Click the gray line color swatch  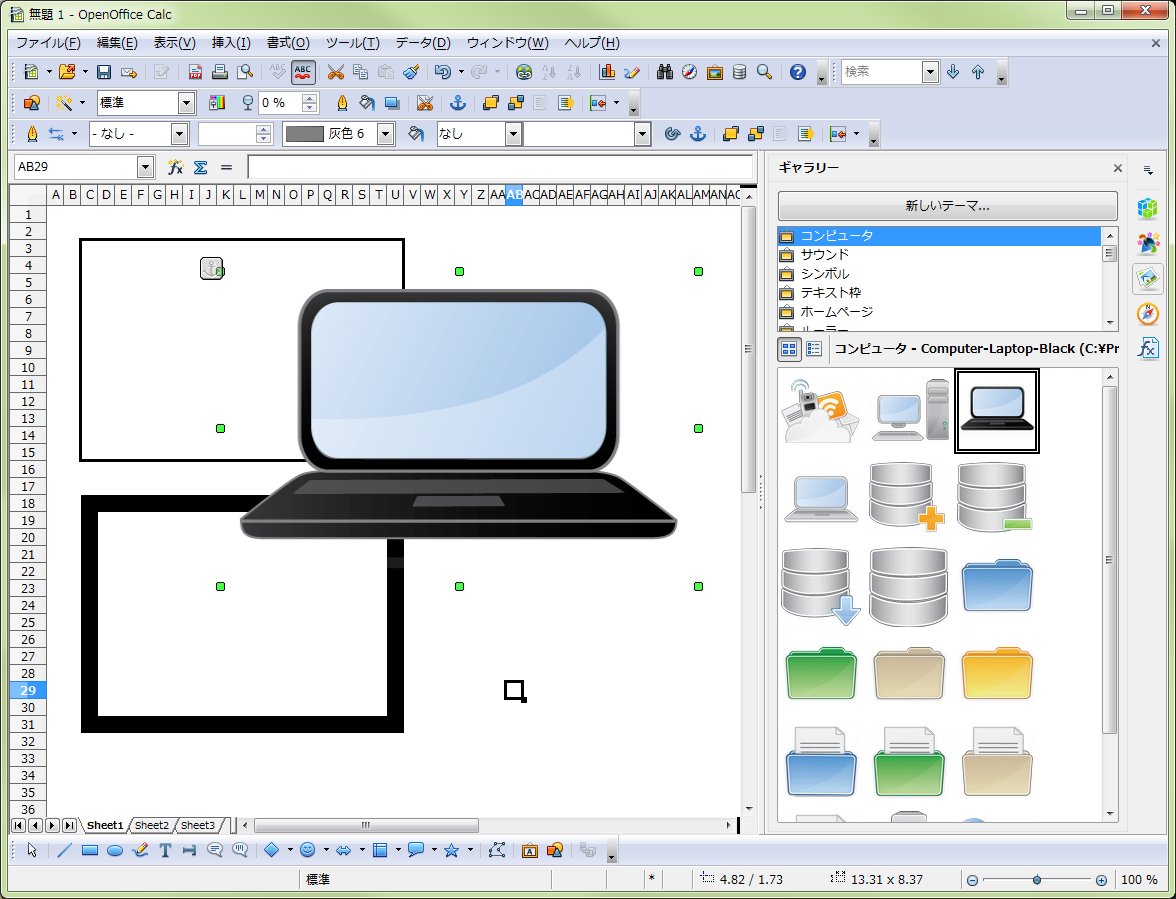point(304,134)
